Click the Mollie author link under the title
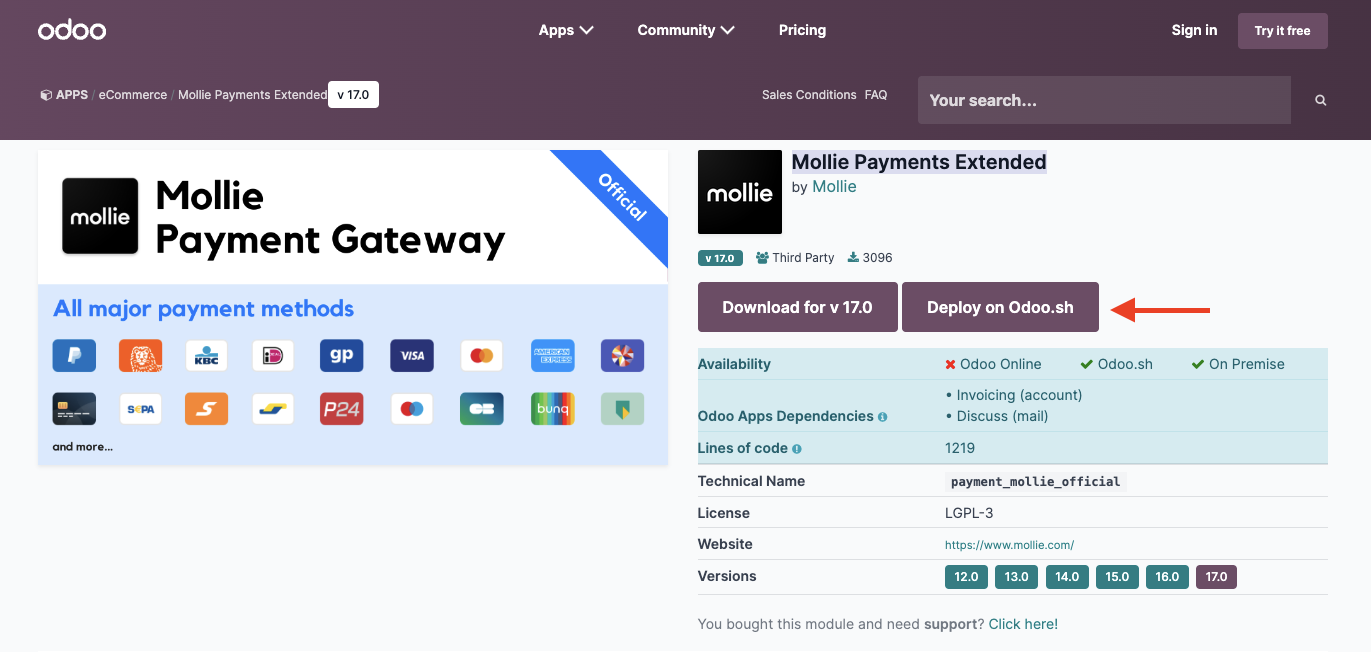Image resolution: width=1371 pixels, height=652 pixels. (834, 187)
